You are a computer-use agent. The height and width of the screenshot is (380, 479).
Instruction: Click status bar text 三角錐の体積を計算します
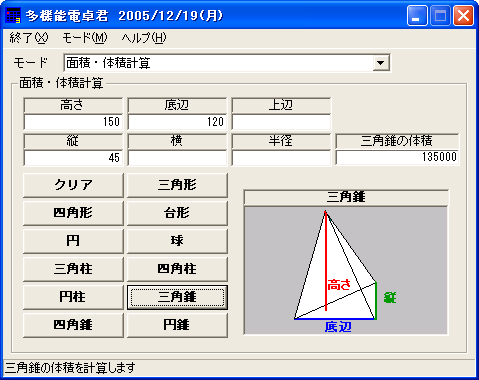point(70,368)
